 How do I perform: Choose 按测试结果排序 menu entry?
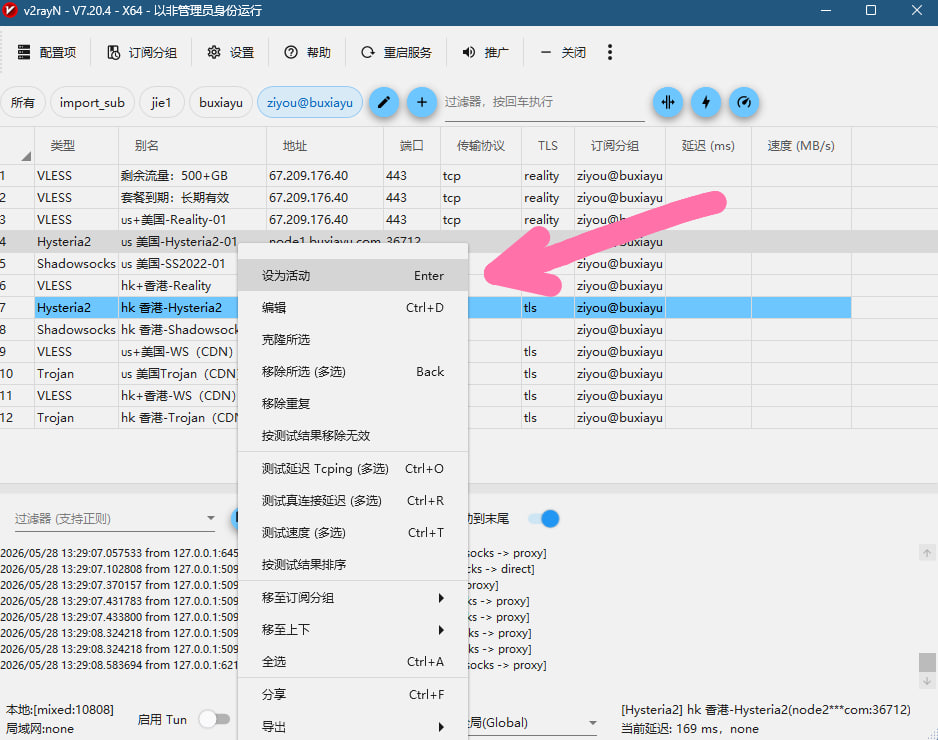tap(353, 564)
